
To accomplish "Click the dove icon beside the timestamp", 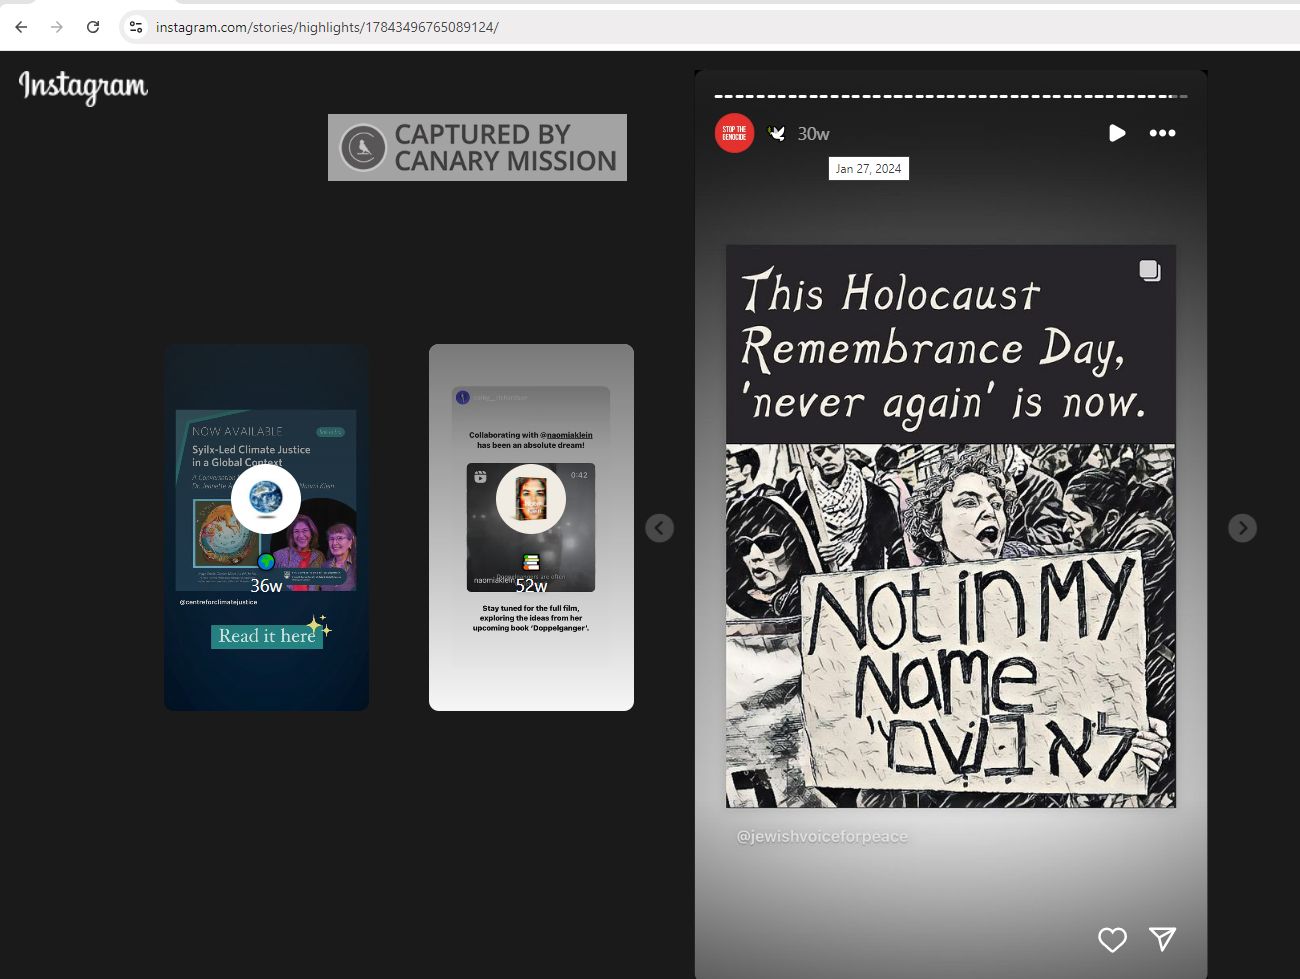I will pos(777,133).
